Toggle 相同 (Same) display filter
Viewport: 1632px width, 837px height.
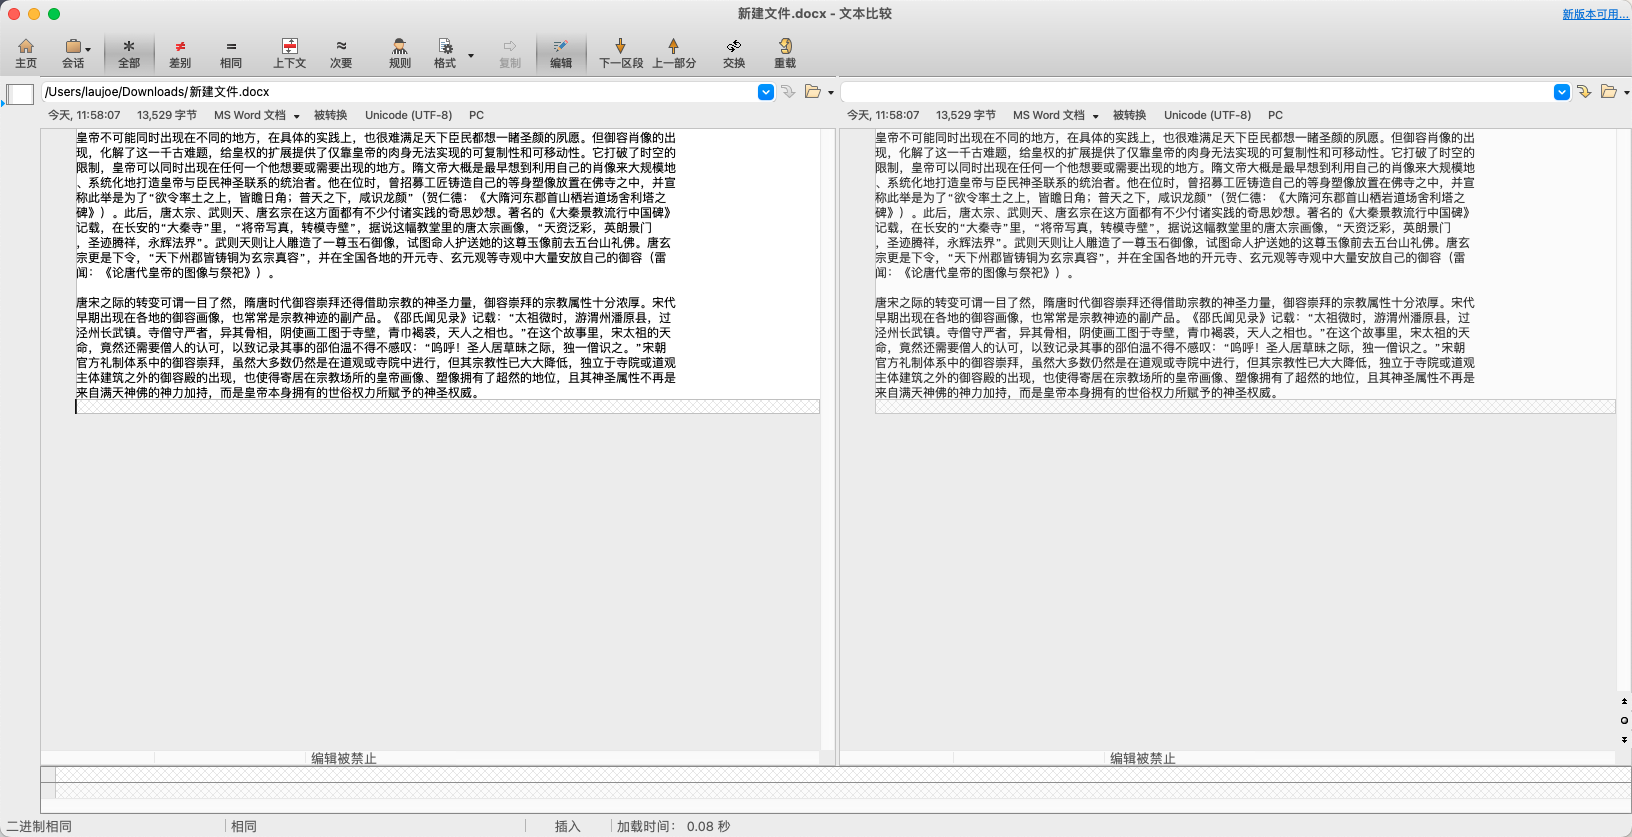pyautogui.click(x=231, y=53)
